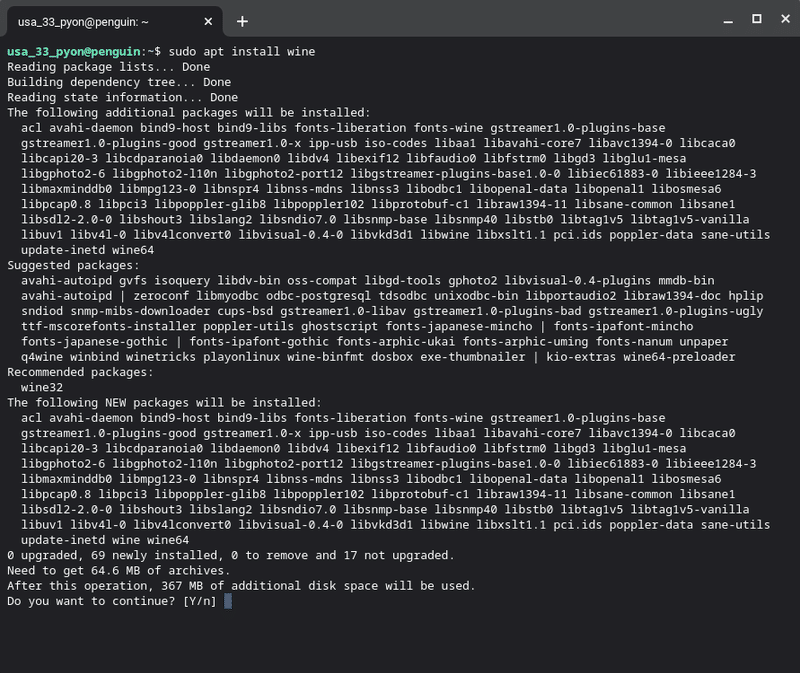800x673 pixels.
Task: Click 'zeroconf' in suggested packages
Action: [x=161, y=296]
